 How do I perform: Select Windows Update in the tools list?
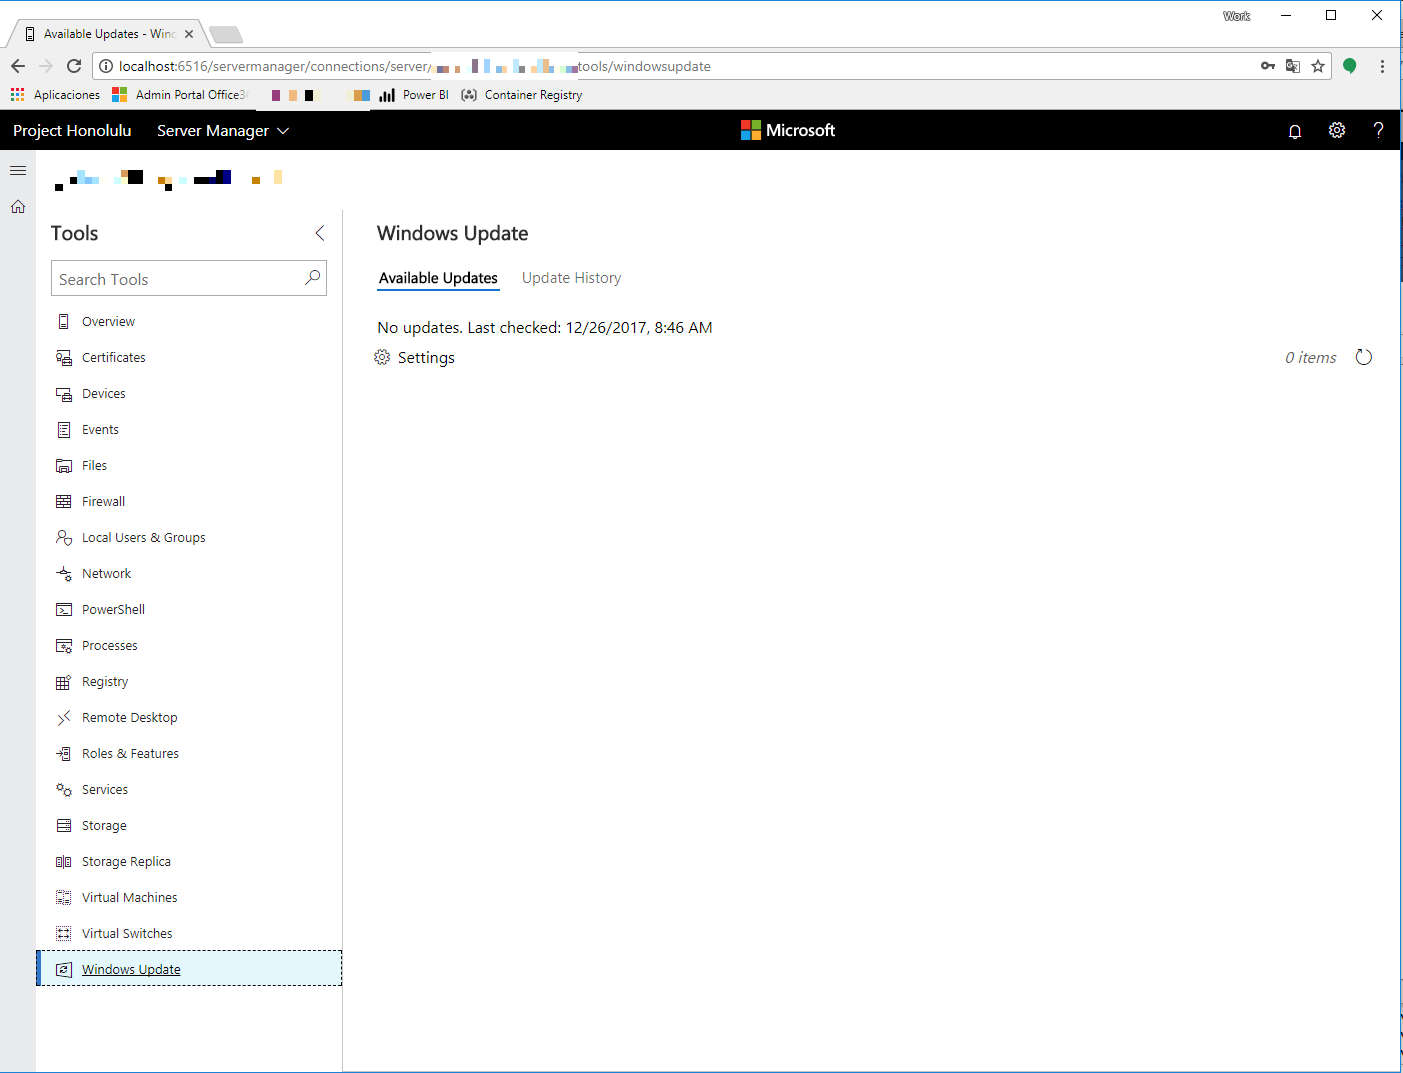pos(189,968)
